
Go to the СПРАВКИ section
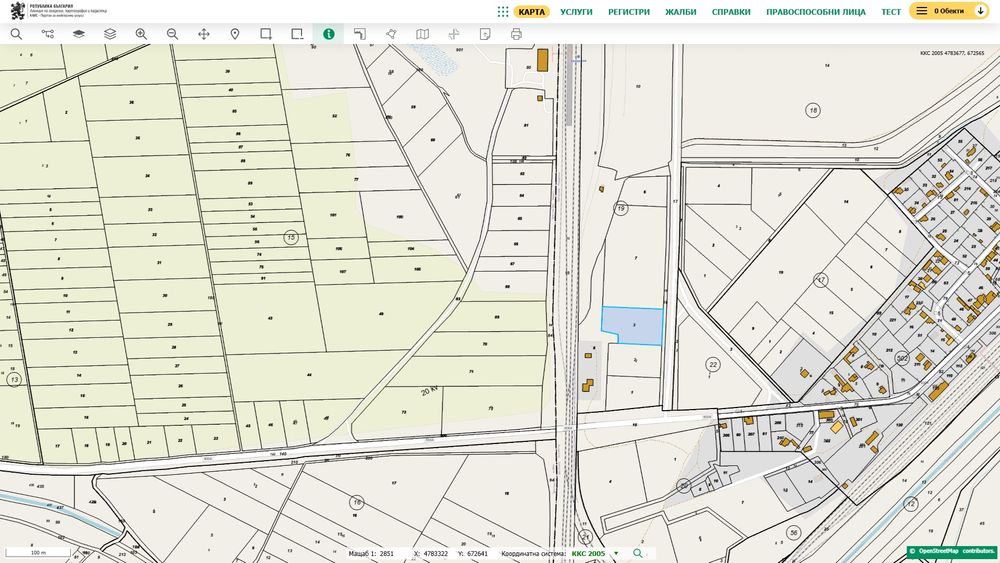point(731,12)
